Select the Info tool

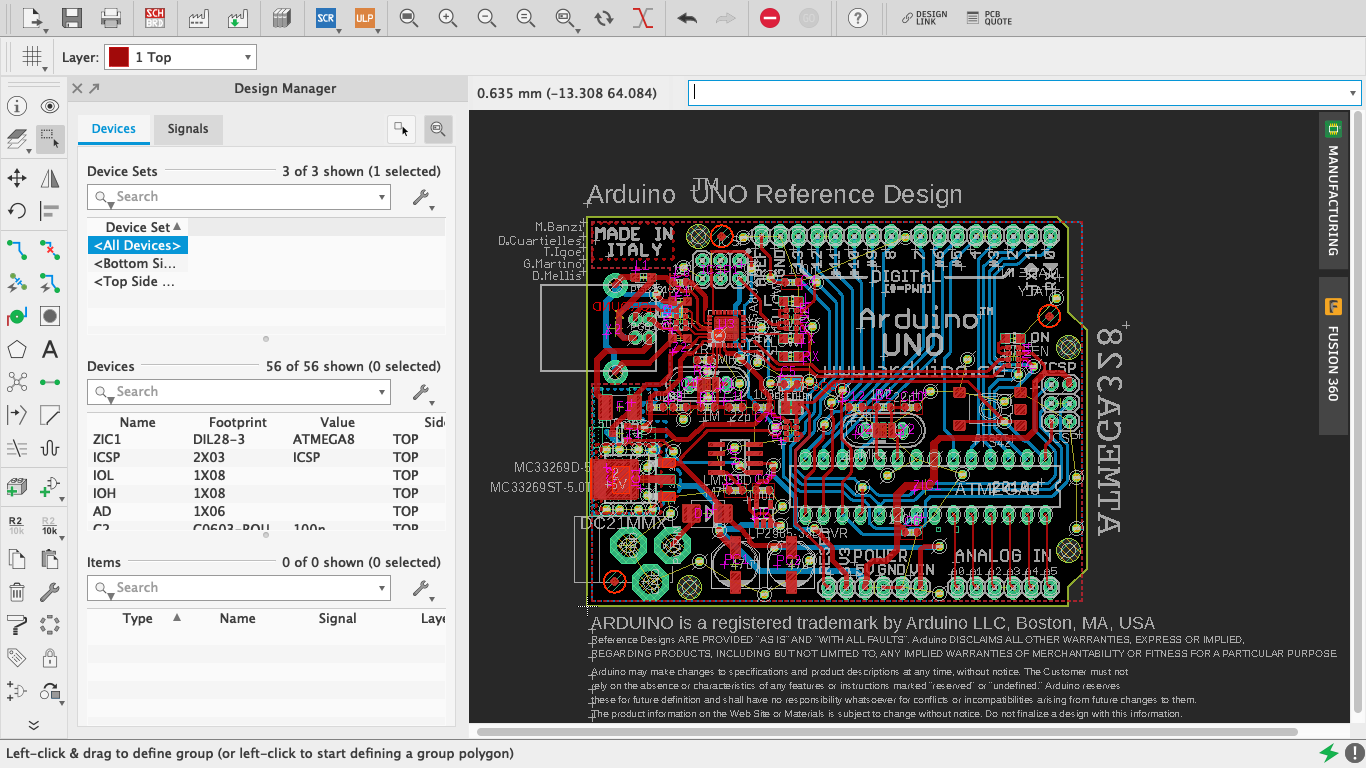[x=17, y=107]
